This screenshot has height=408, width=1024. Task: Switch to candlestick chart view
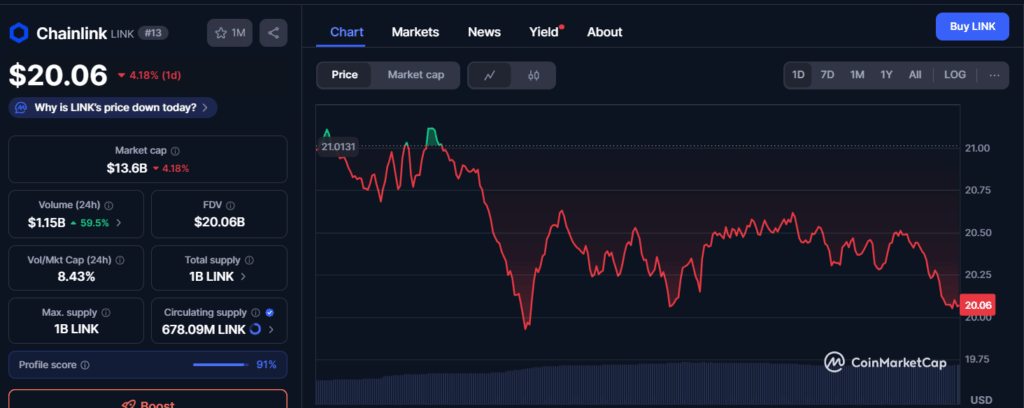(534, 75)
